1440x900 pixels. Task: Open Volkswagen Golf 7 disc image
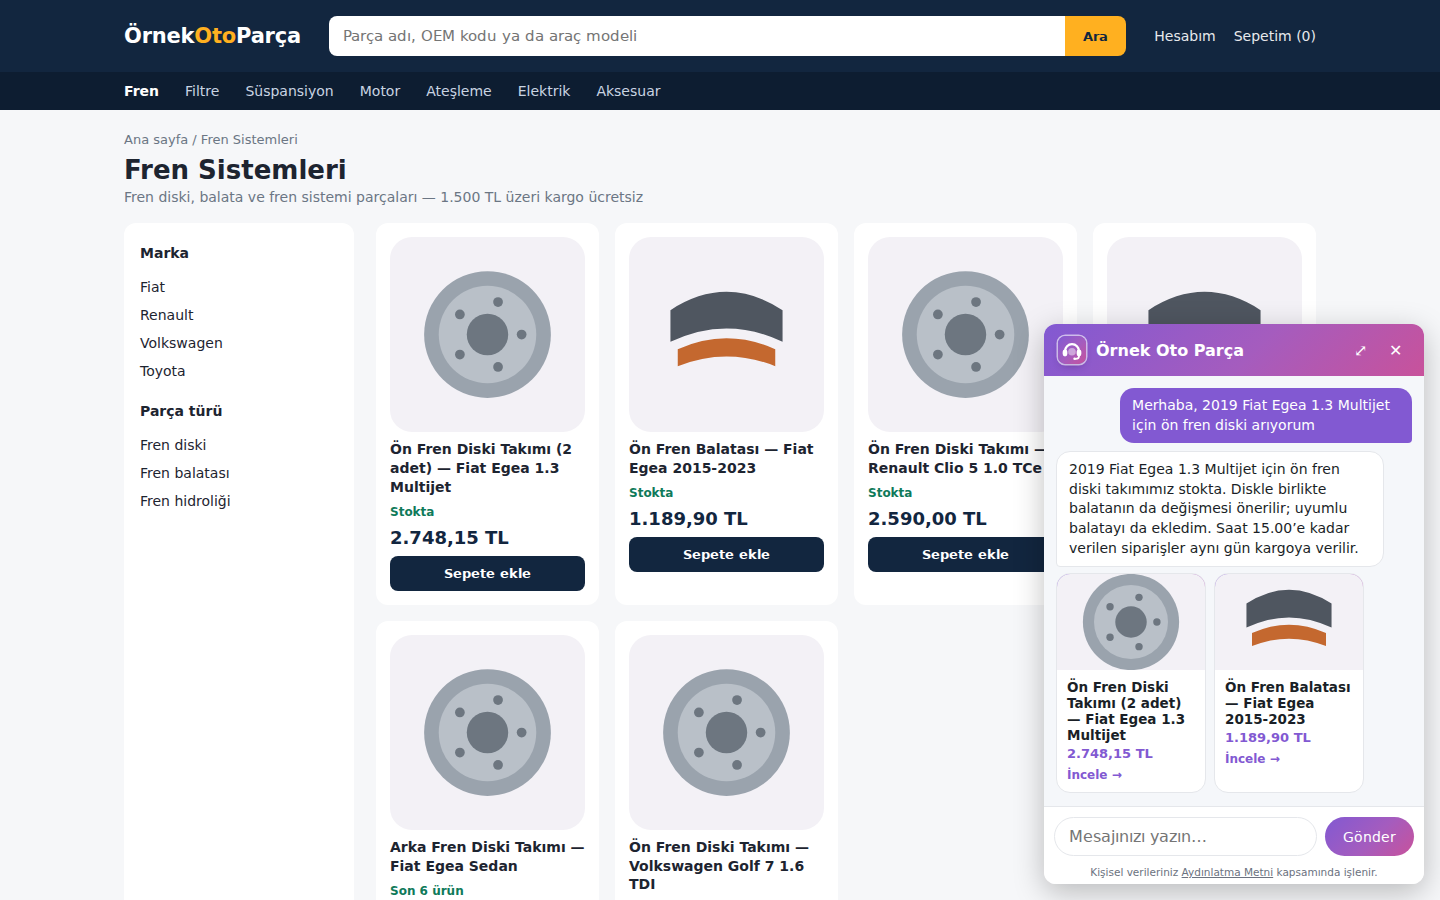click(x=726, y=732)
